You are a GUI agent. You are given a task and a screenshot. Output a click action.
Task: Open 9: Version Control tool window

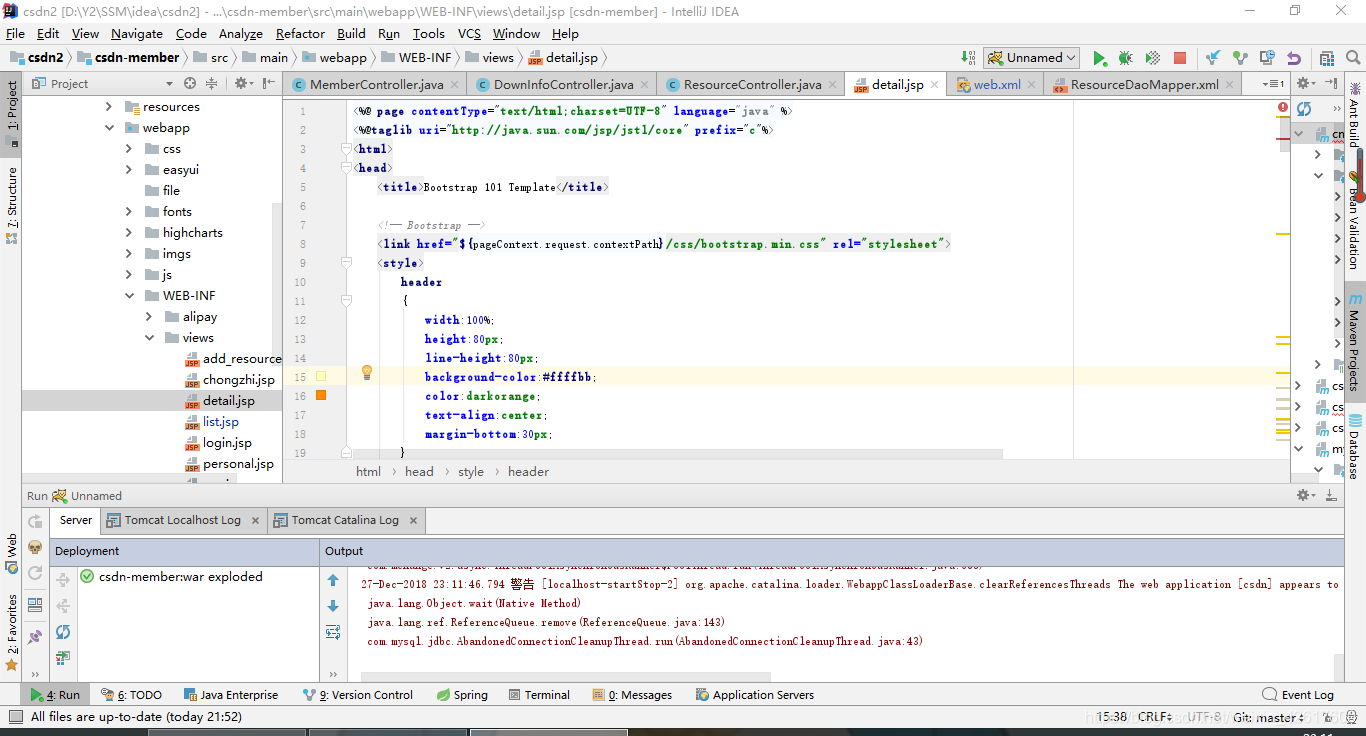[x=357, y=695]
